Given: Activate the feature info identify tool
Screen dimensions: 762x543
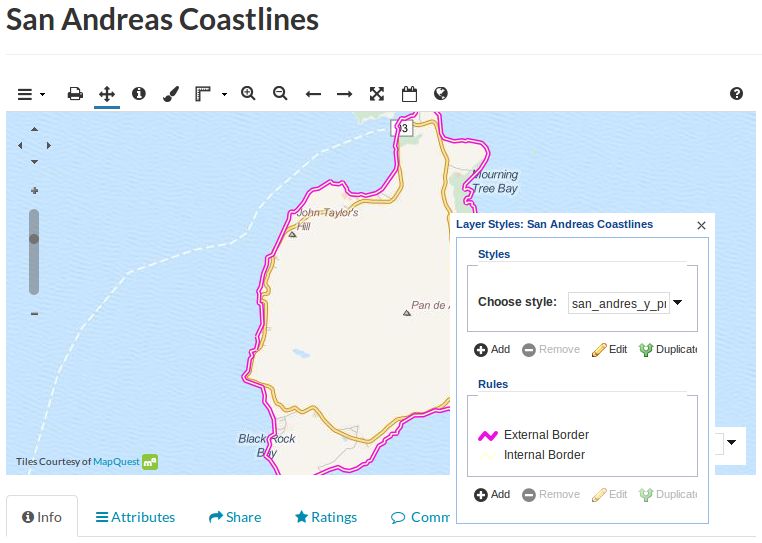Looking at the screenshot, I should [x=139, y=93].
